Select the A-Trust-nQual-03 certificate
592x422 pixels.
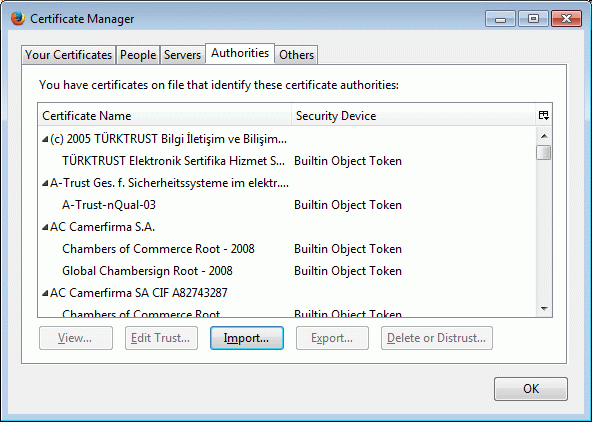[x=109, y=205]
